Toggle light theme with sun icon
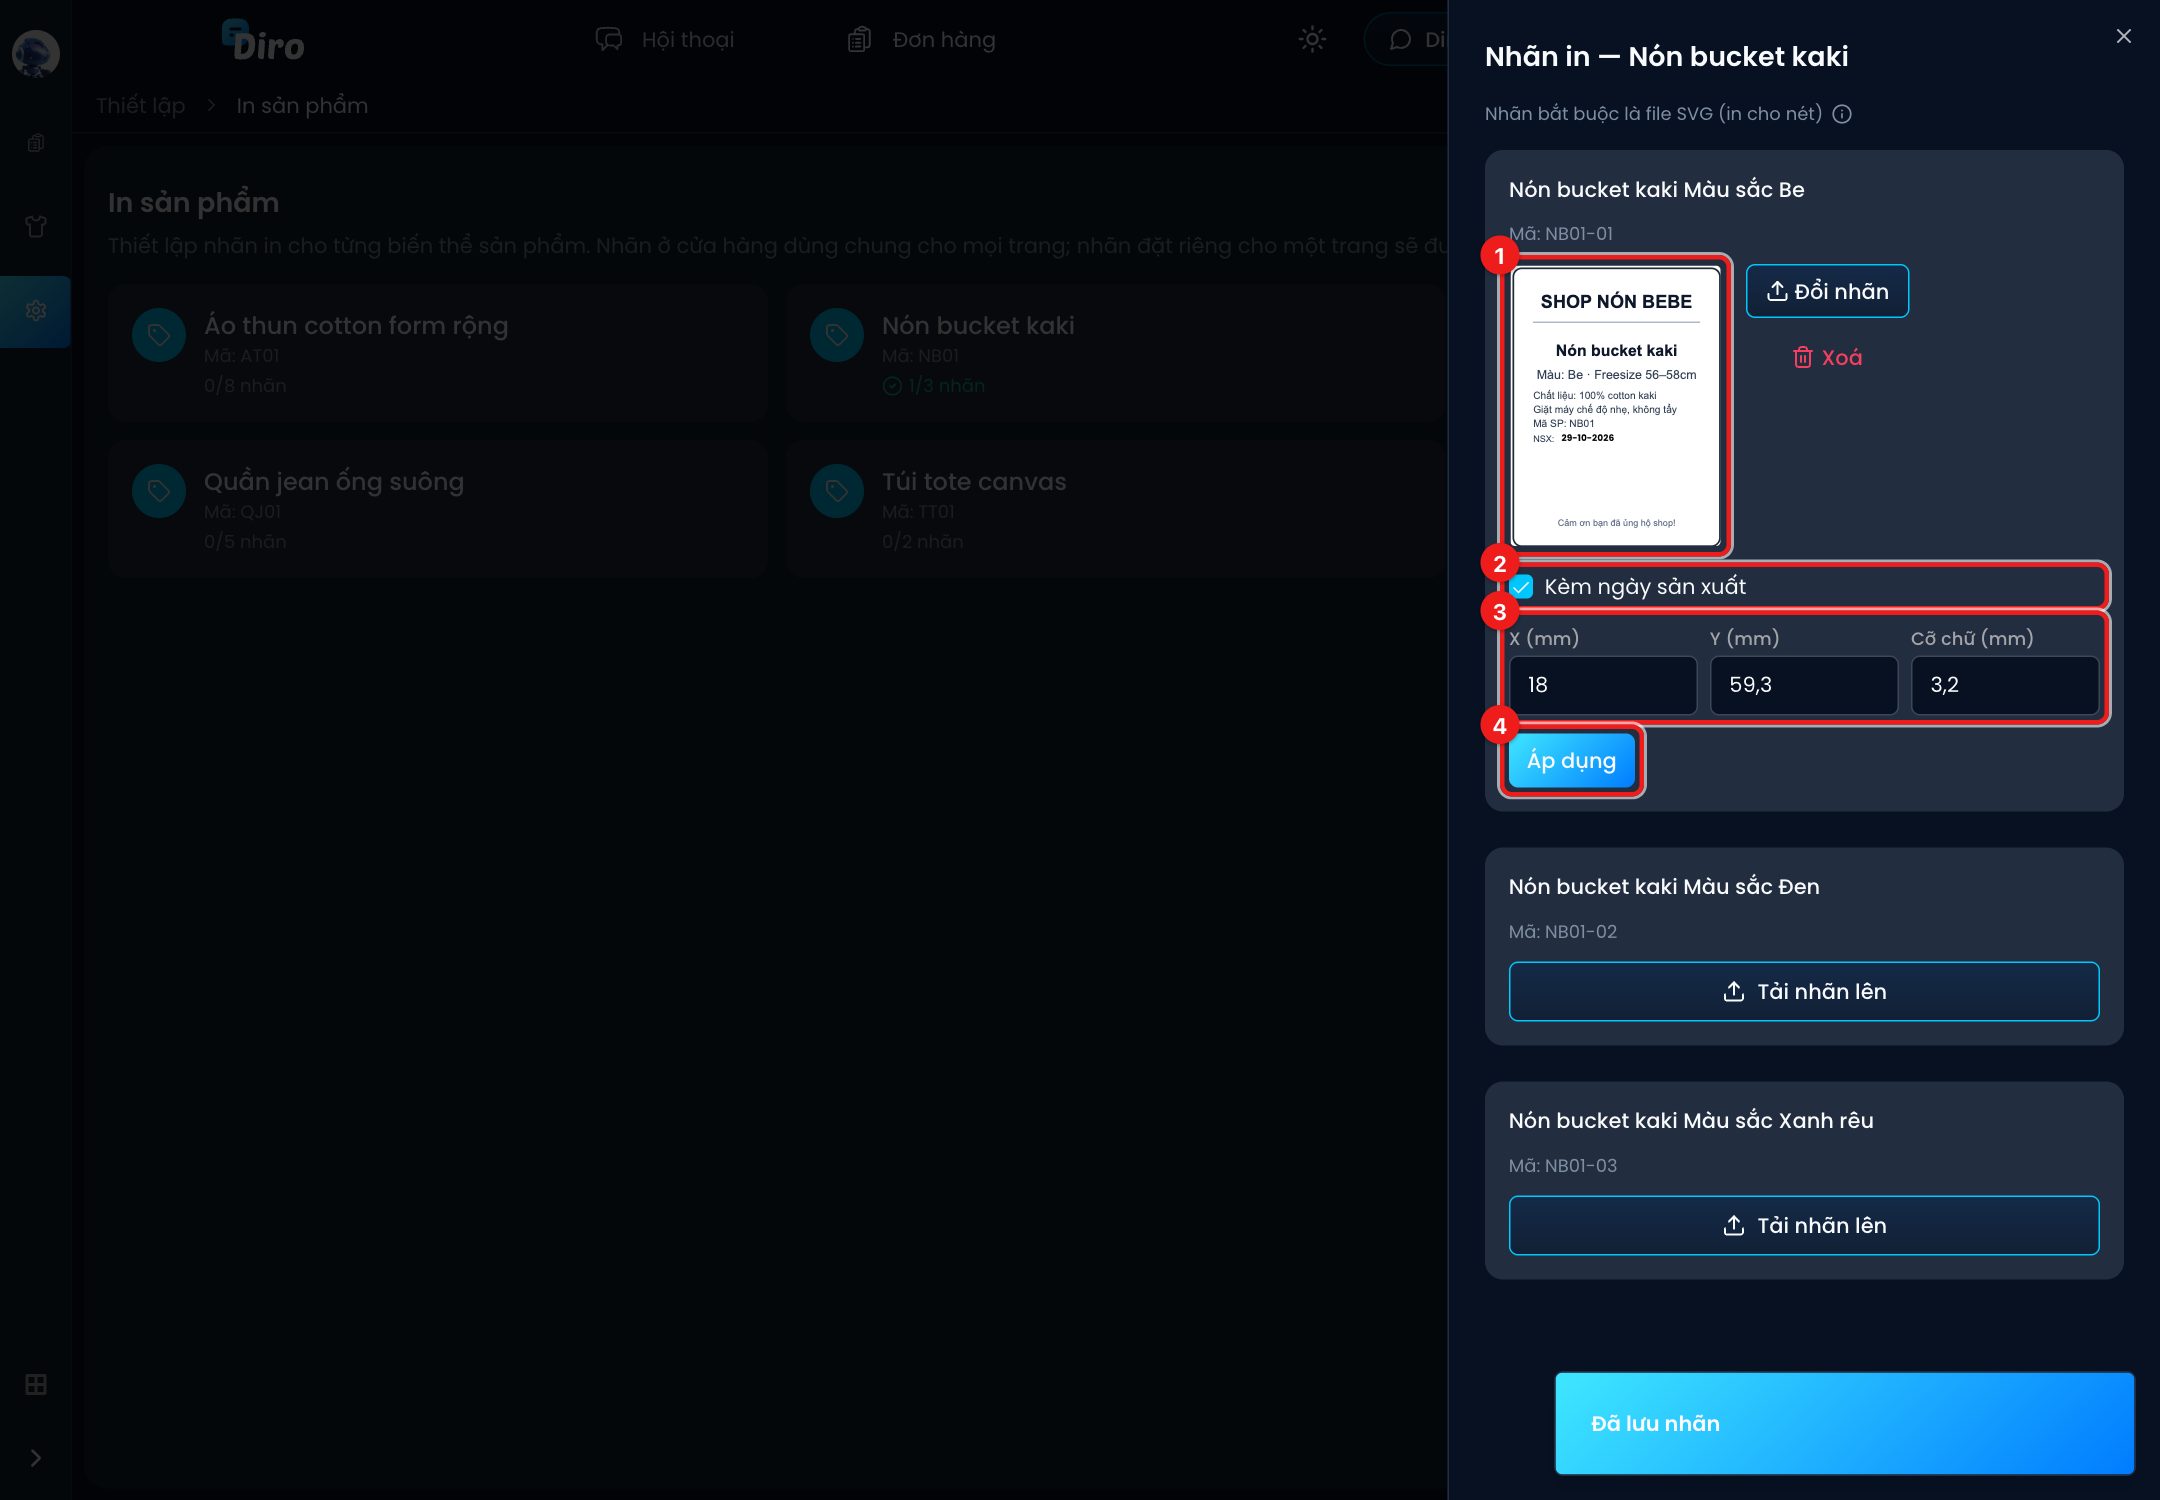Image resolution: width=2160 pixels, height=1500 pixels. click(1312, 39)
